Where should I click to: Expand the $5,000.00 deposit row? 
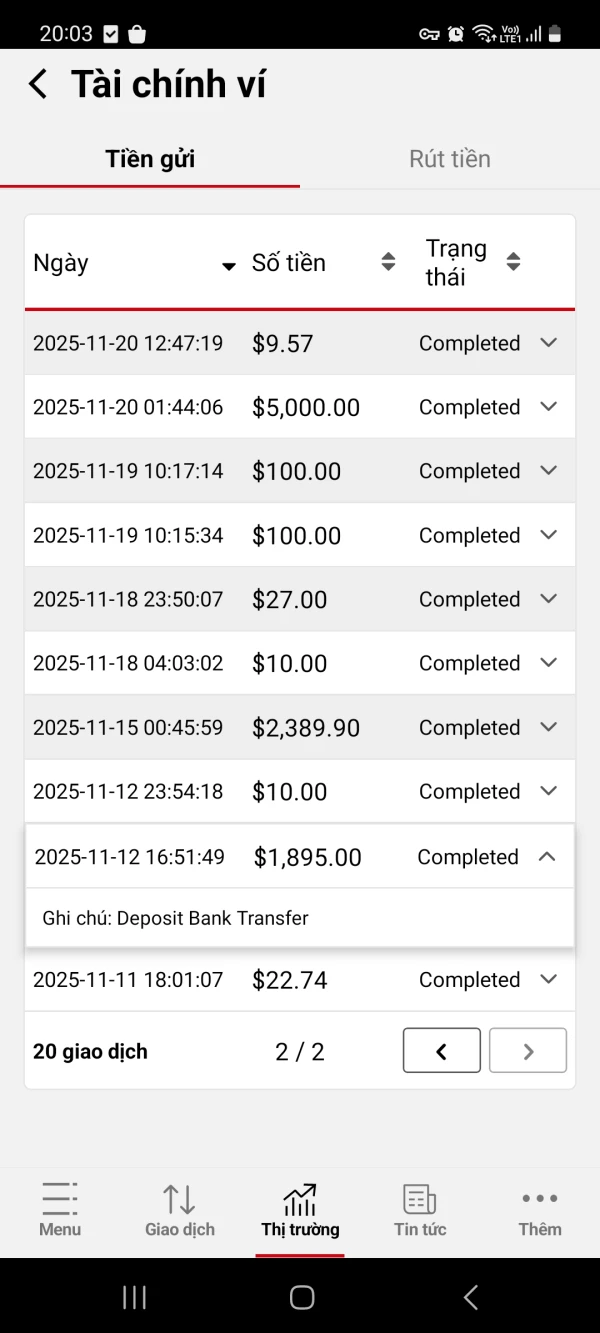548,407
